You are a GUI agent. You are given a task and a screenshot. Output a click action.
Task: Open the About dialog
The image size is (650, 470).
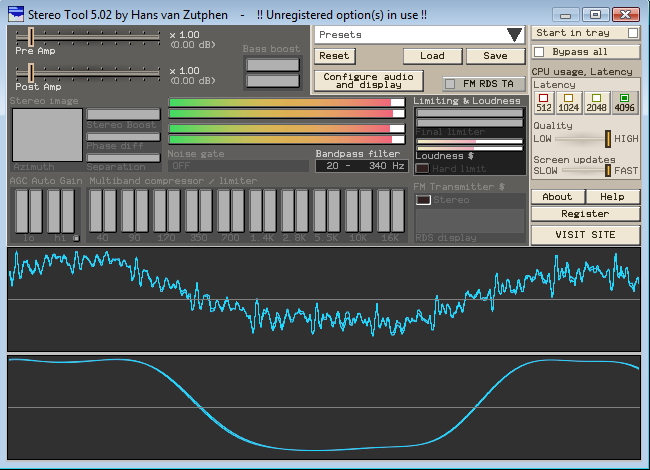point(558,197)
